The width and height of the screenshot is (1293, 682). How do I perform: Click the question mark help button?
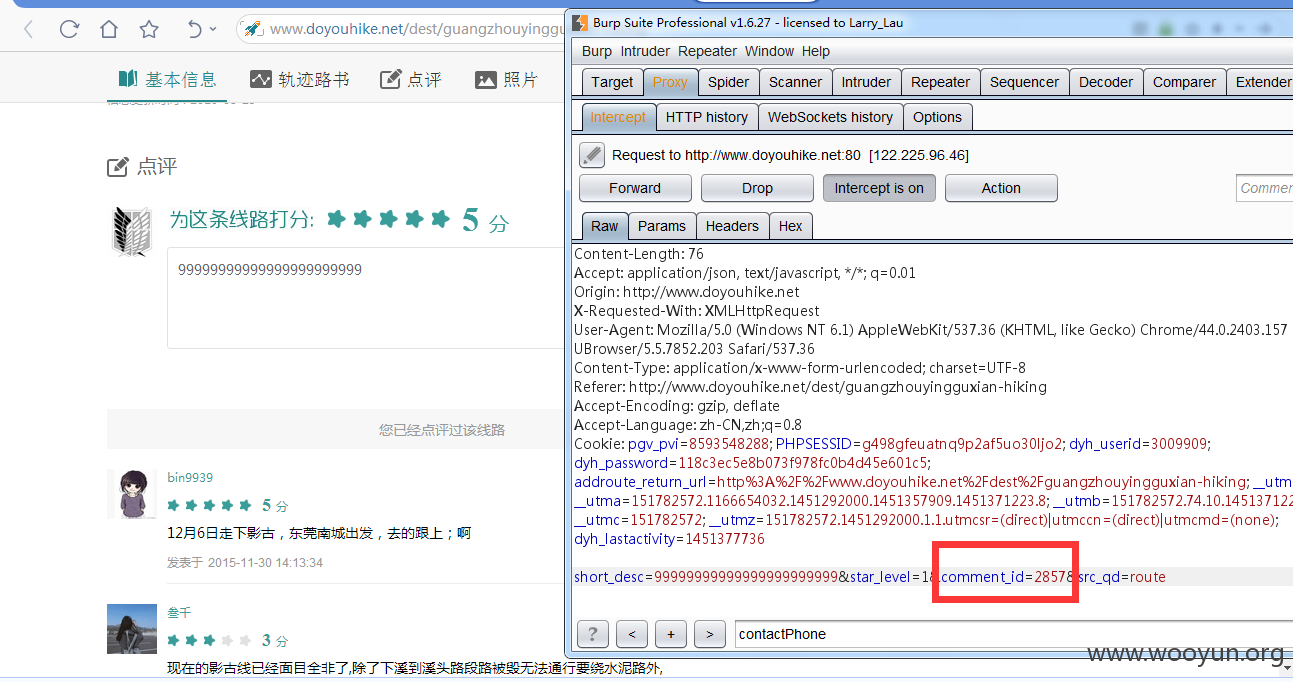pos(592,633)
